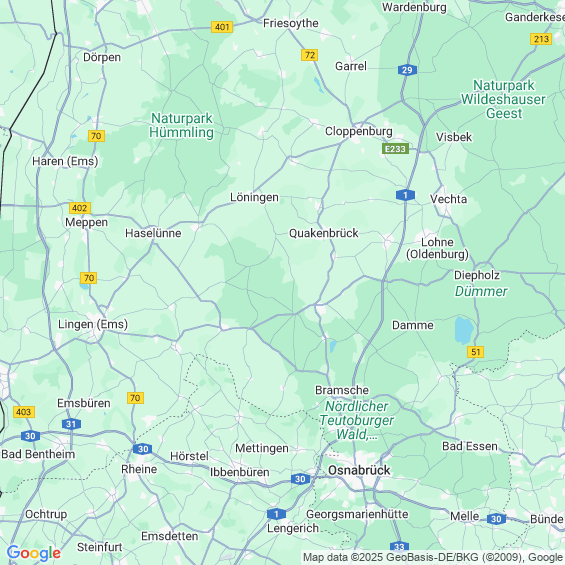Screen dimensions: 565x565
Task: Click the Naturpark Wildeshauser Geest label
Action: 503,99
